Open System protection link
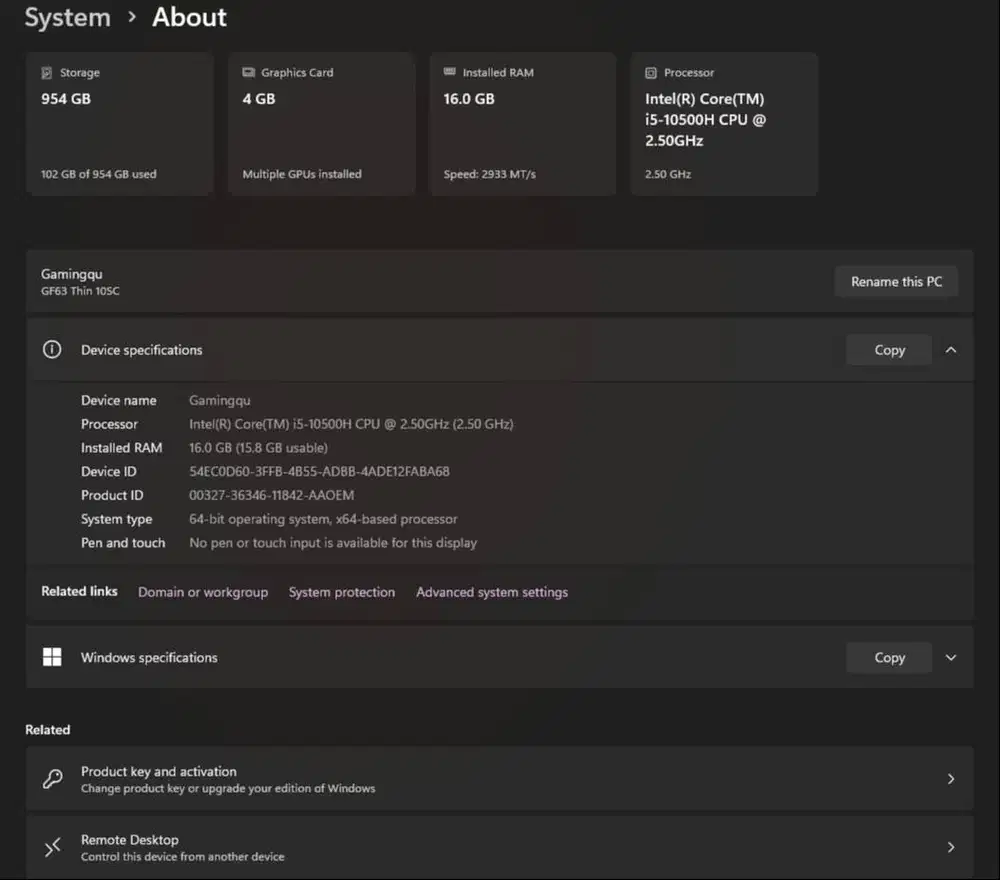Image resolution: width=1000 pixels, height=880 pixels. click(342, 592)
